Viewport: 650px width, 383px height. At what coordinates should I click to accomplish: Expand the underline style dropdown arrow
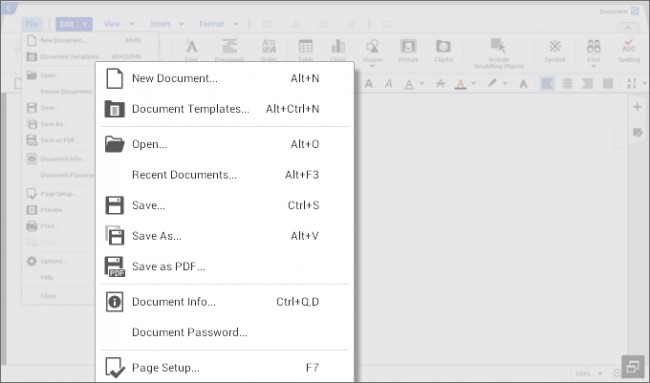pos(422,83)
